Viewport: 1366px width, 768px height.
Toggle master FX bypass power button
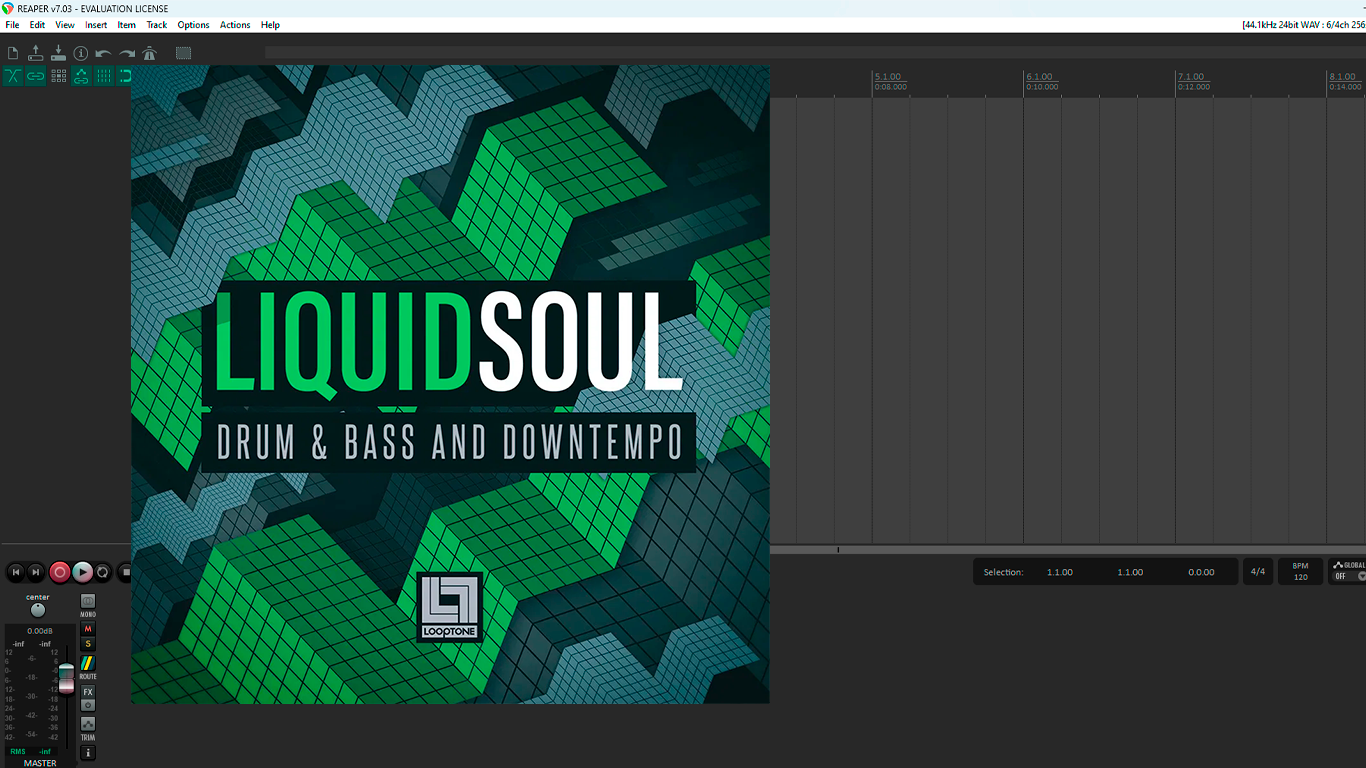pyautogui.click(x=88, y=705)
